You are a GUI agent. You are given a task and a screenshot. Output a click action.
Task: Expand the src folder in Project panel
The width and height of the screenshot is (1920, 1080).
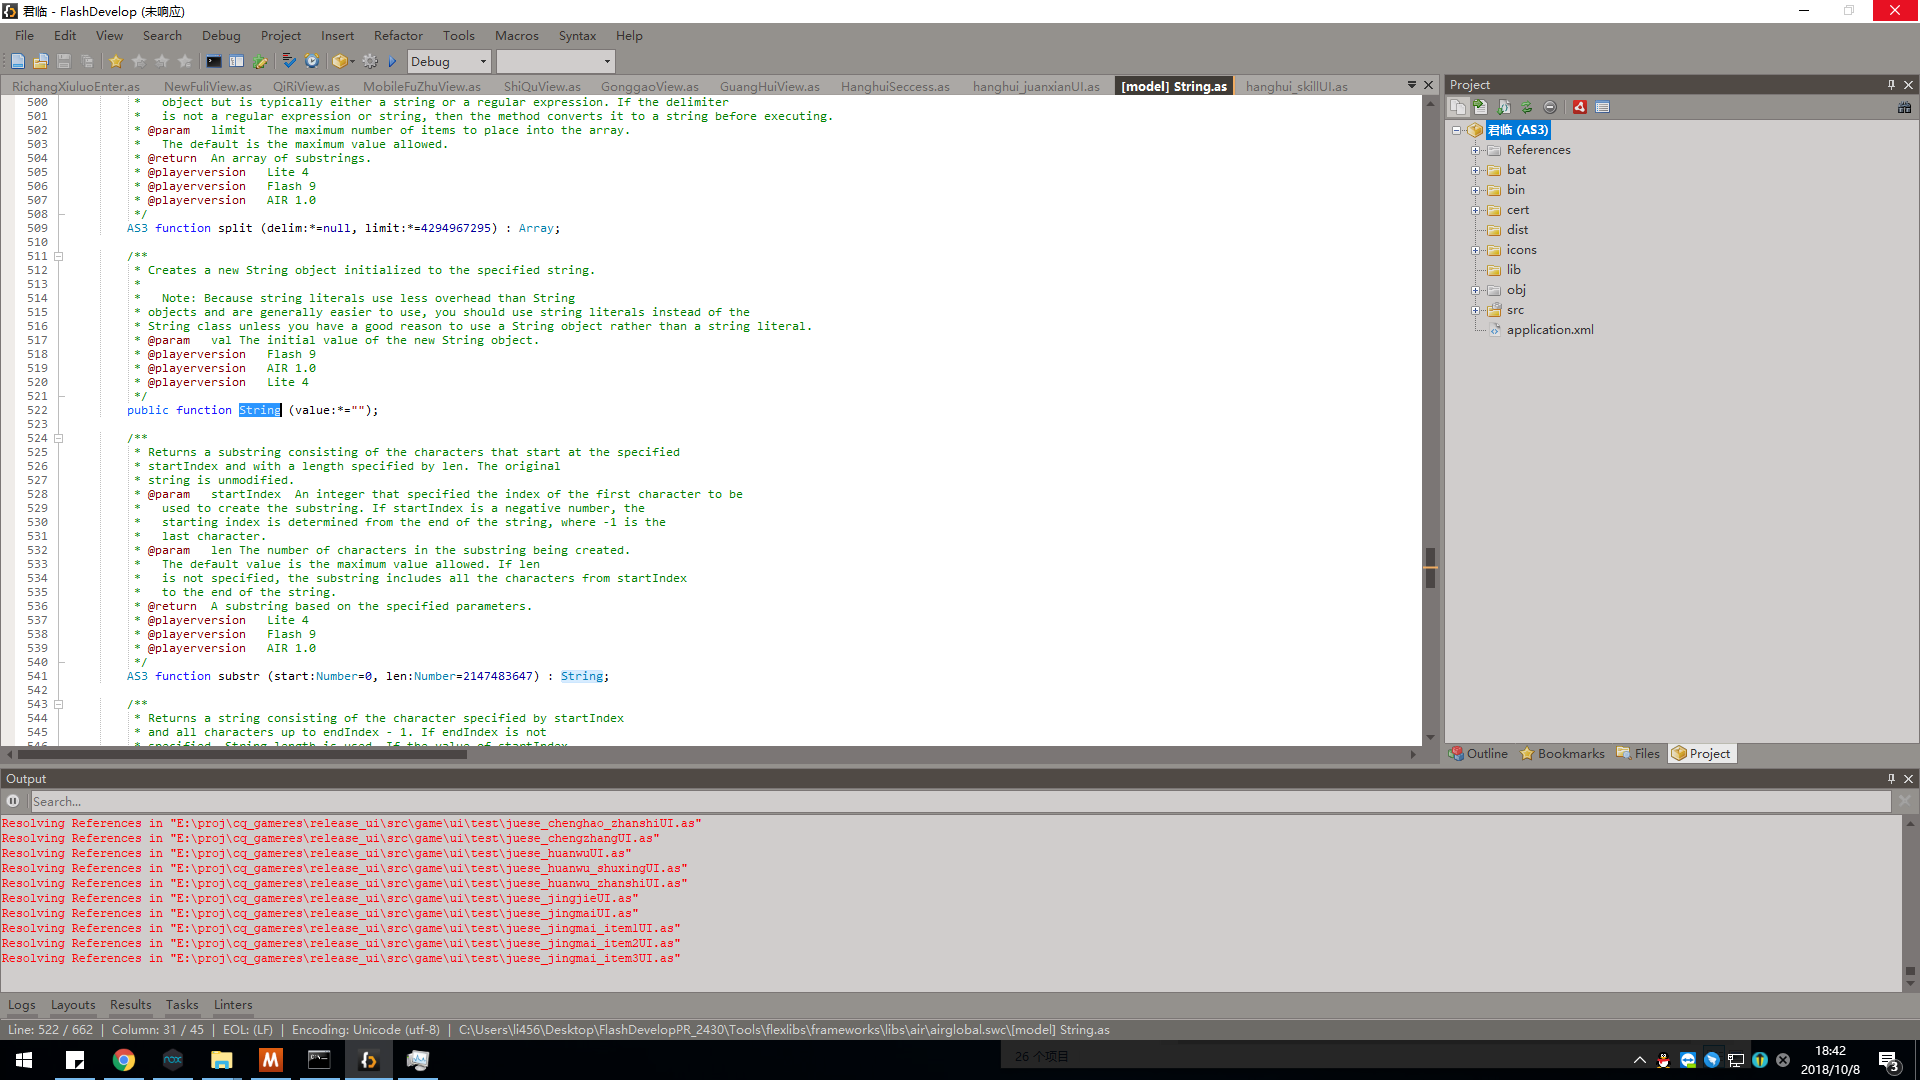point(1477,310)
